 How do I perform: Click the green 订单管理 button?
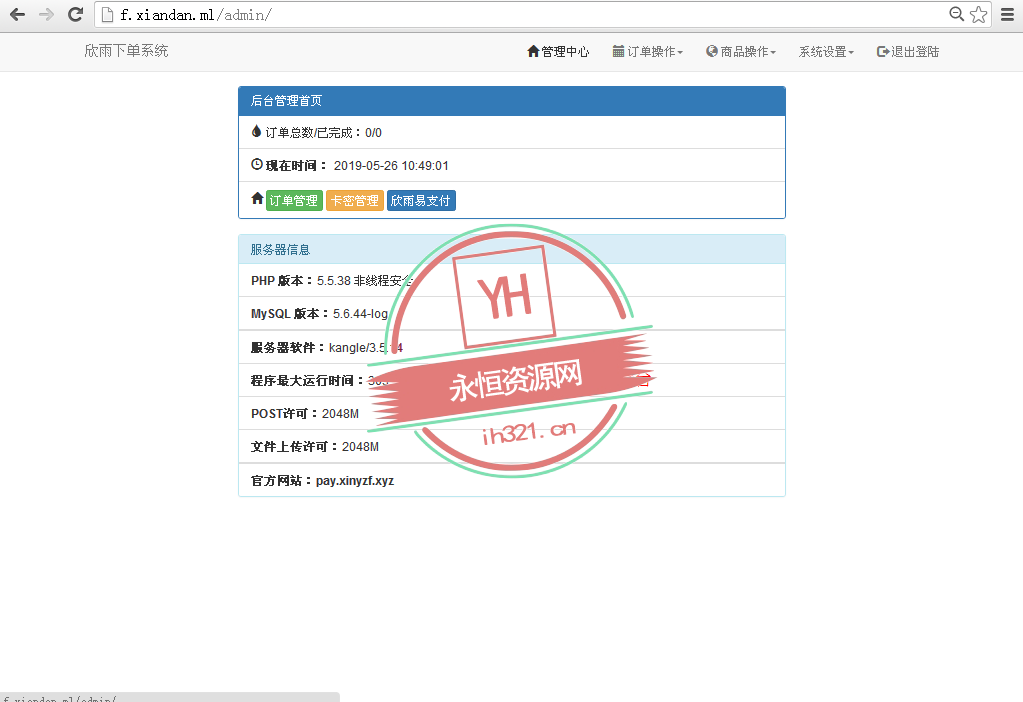point(294,199)
